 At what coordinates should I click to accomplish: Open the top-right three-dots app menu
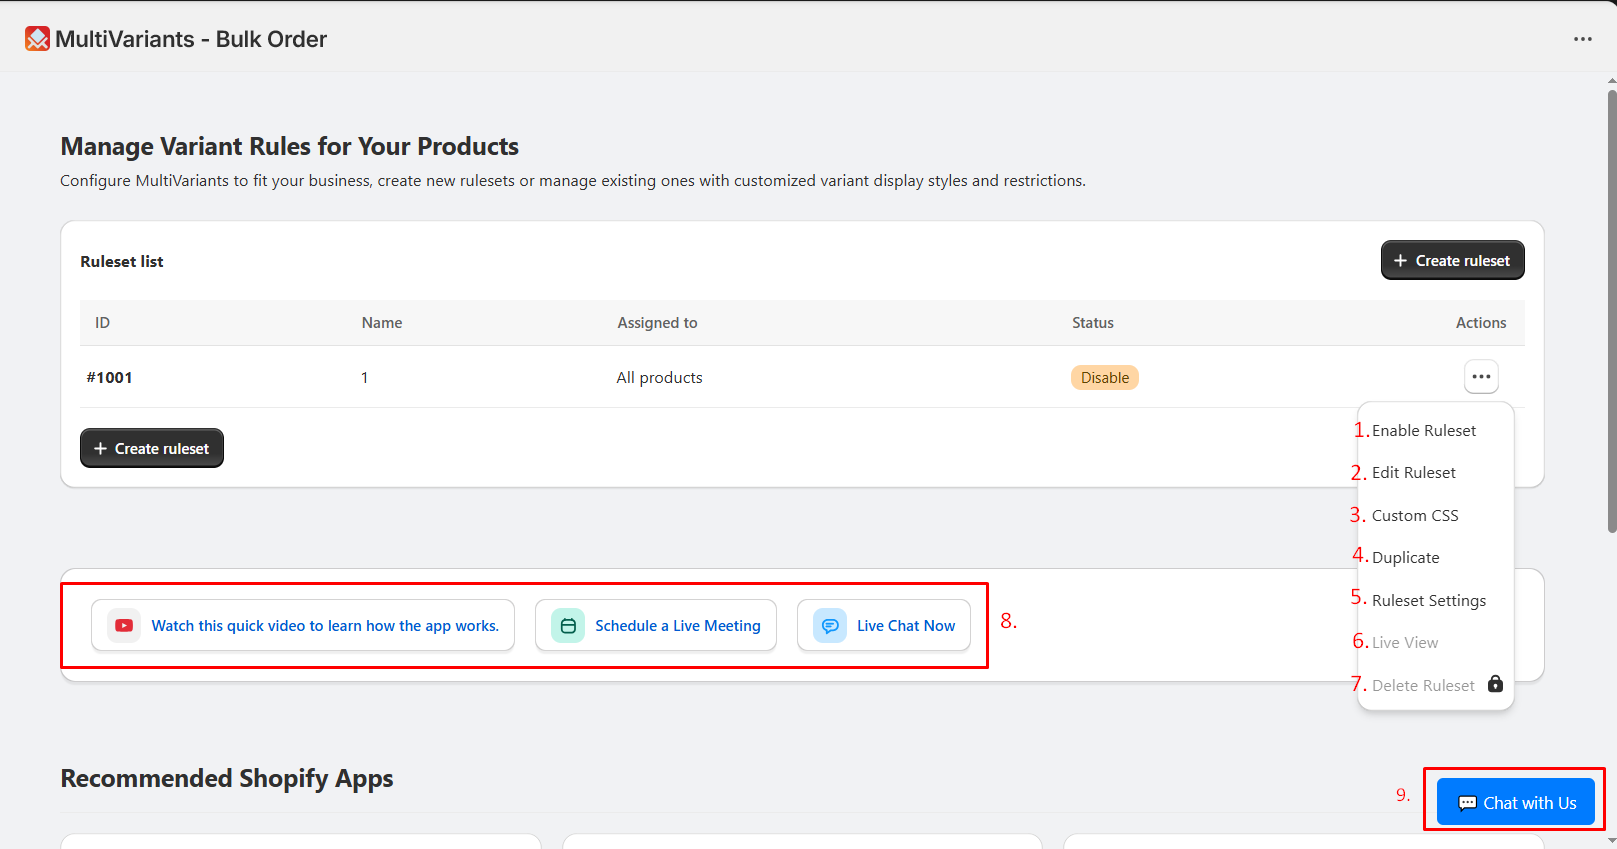pyautogui.click(x=1583, y=39)
